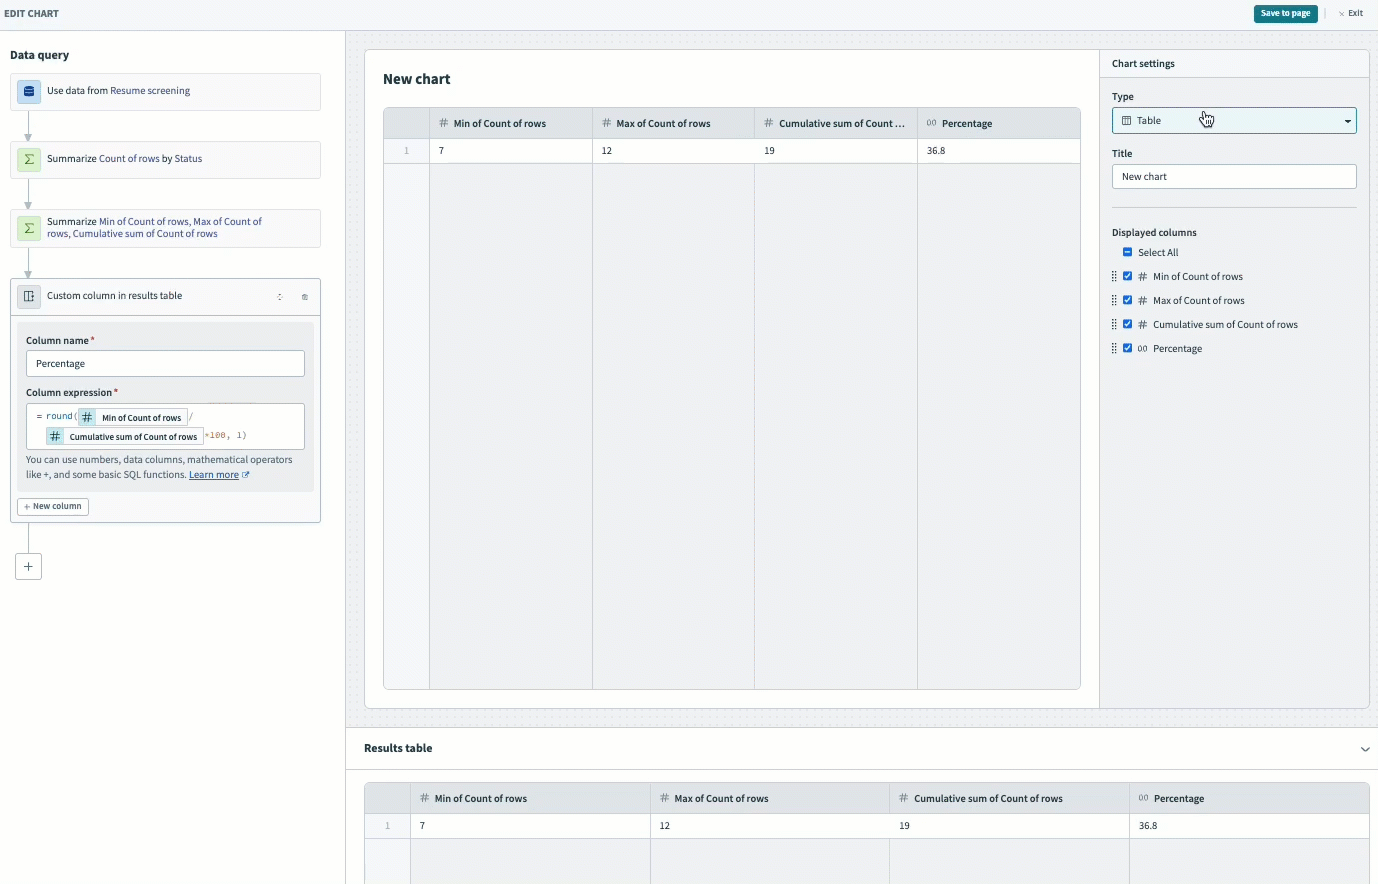Uncheck Max of Count of rows column
Screen dimensions: 1378x884
point(1127,300)
